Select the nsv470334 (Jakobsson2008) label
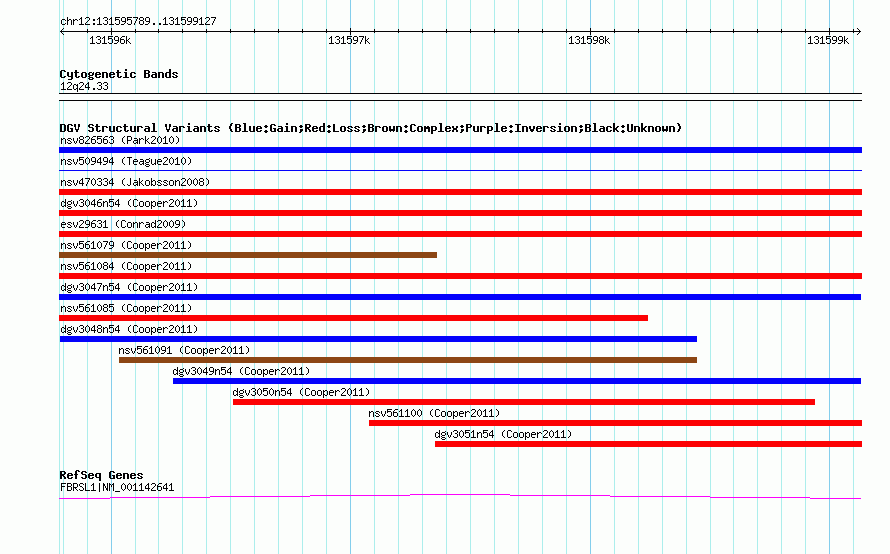890x554 pixels. click(135, 182)
